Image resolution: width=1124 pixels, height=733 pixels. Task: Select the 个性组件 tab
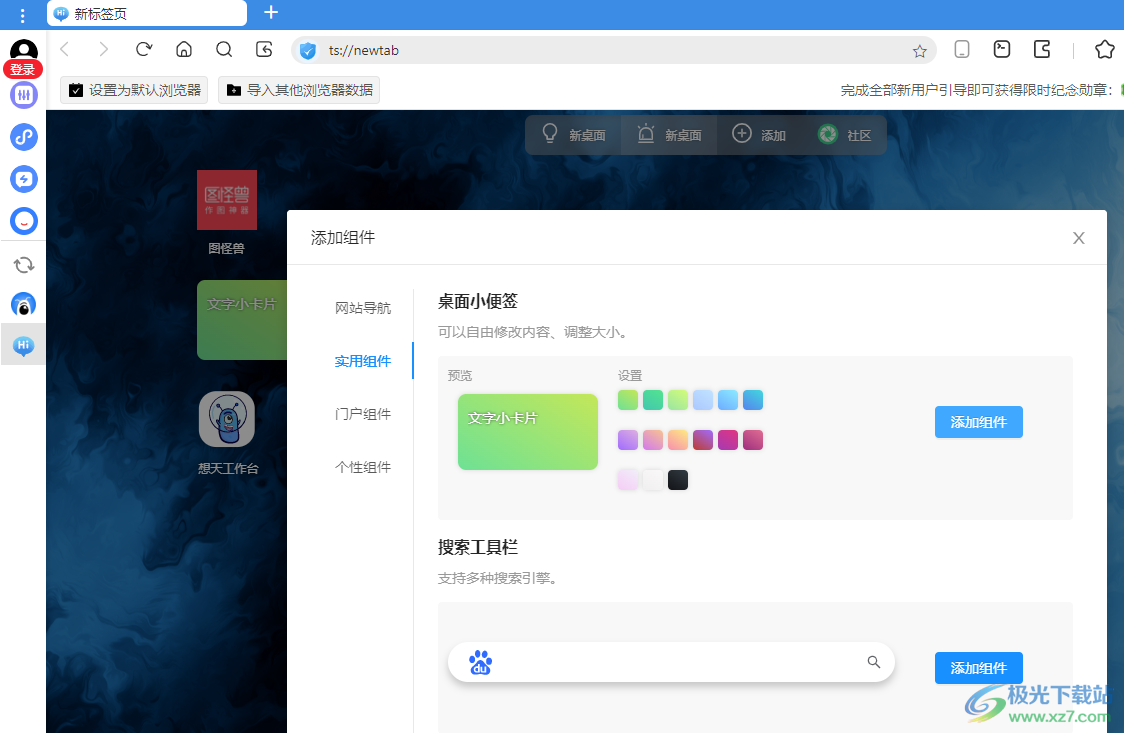pyautogui.click(x=363, y=466)
